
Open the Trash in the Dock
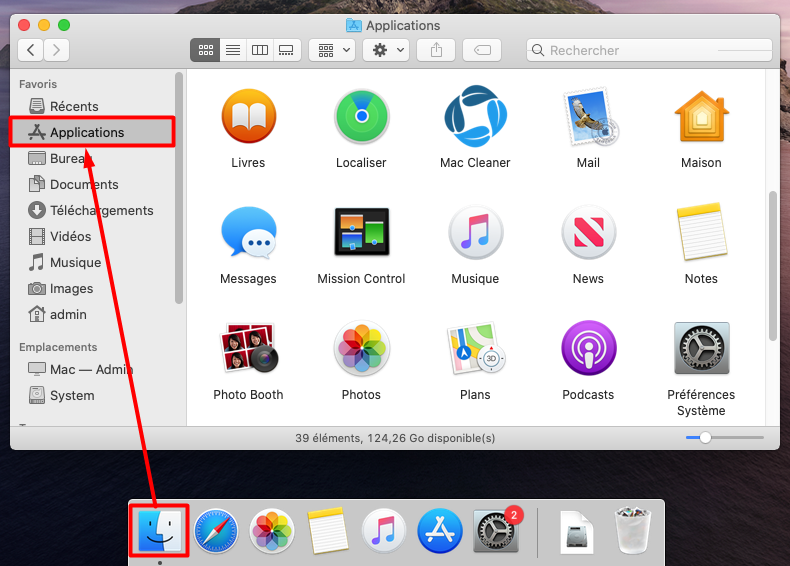(x=633, y=531)
